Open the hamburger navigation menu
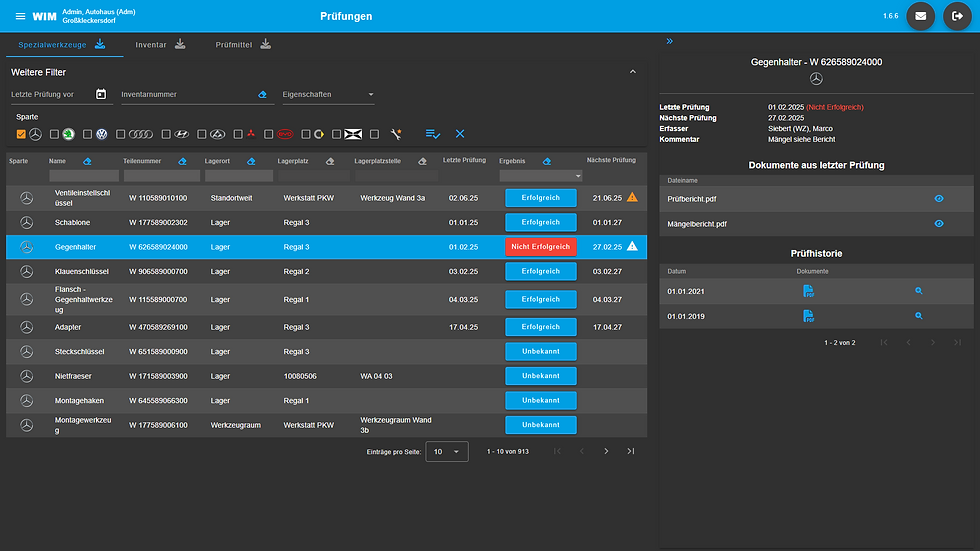This screenshot has height=551, width=980. coord(20,16)
